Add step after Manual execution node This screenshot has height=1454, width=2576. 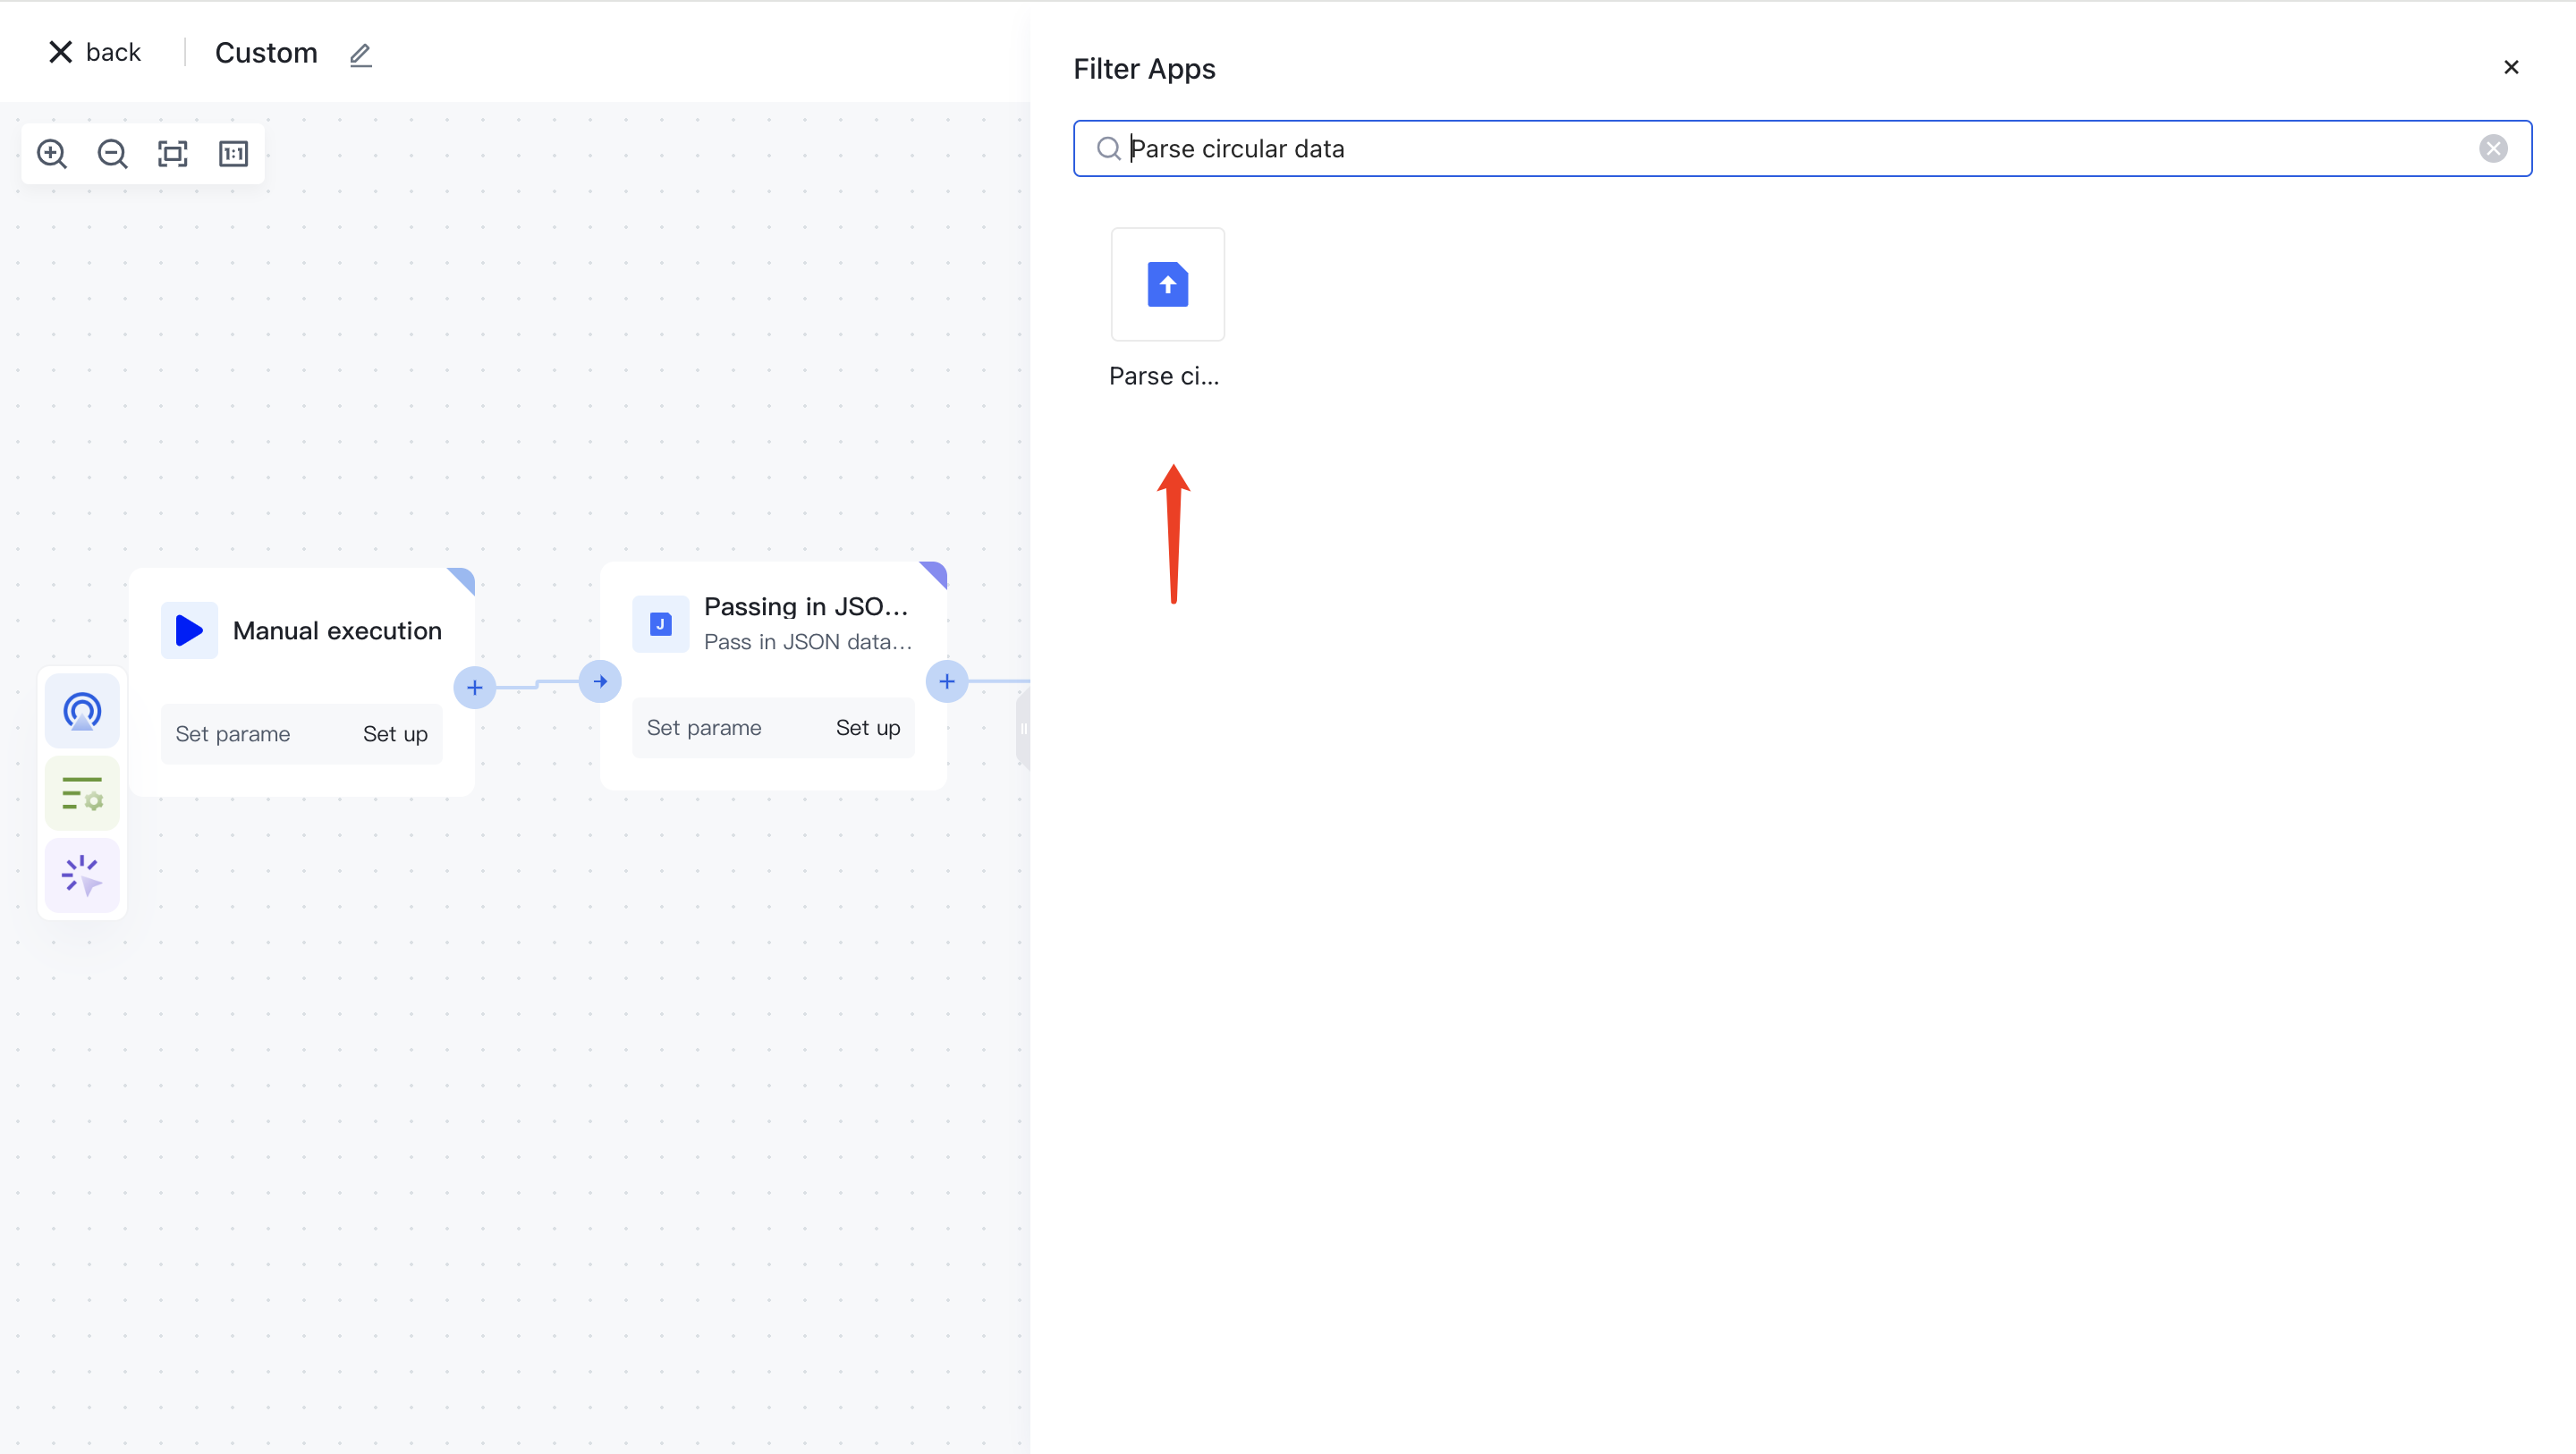475,688
